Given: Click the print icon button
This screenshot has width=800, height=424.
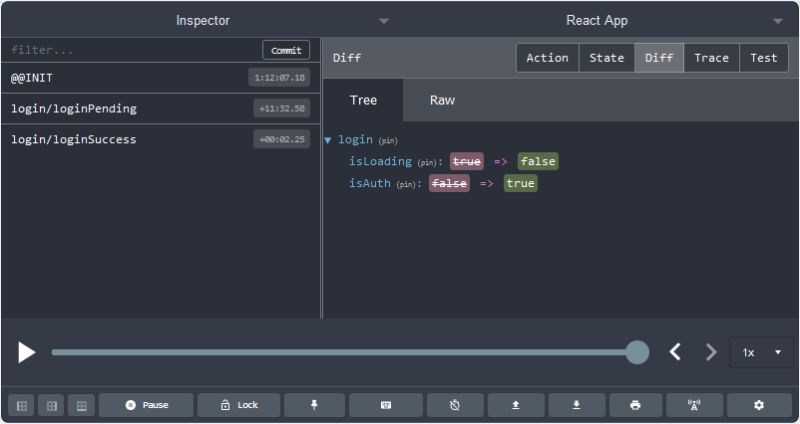Looking at the screenshot, I should pyautogui.click(x=636, y=405).
